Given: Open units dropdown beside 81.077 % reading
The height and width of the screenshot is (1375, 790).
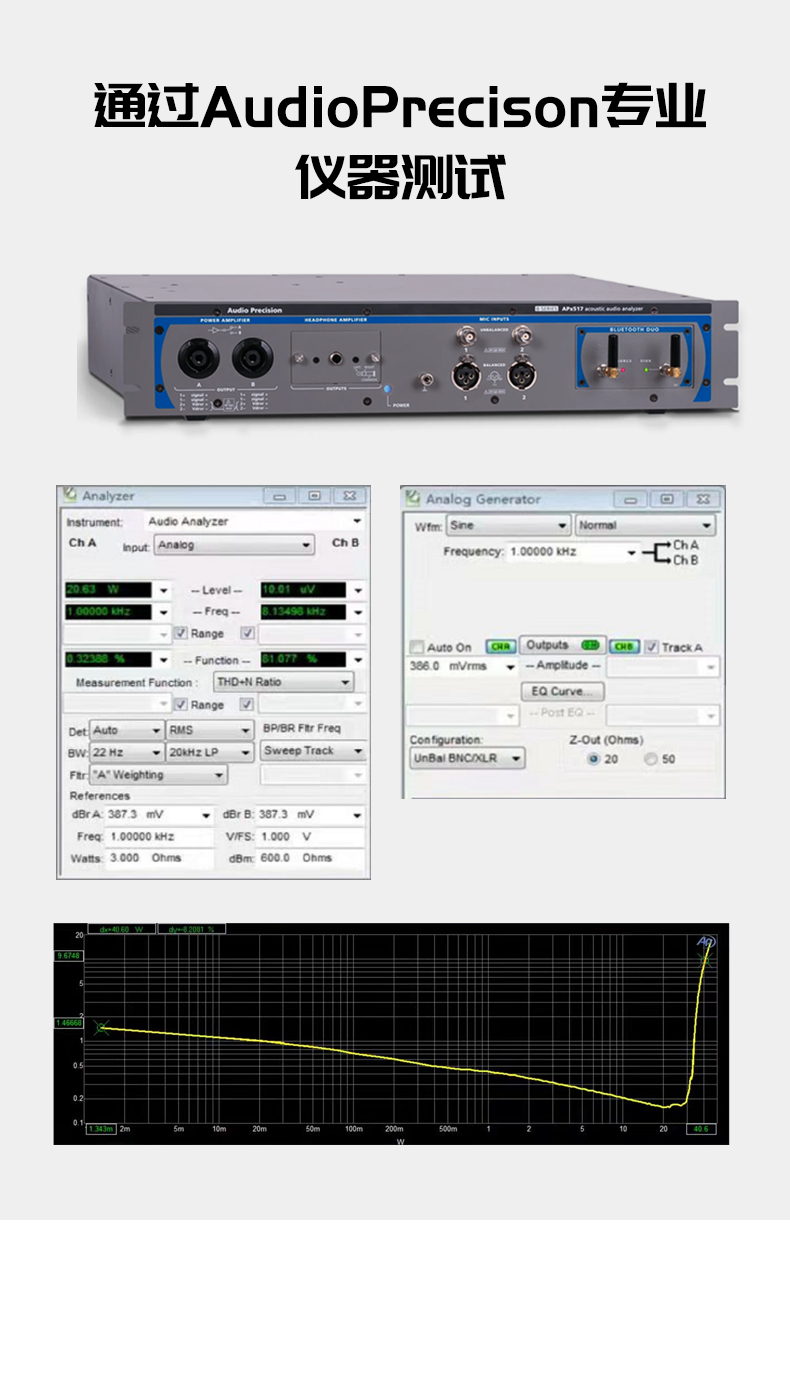Looking at the screenshot, I should [358, 660].
